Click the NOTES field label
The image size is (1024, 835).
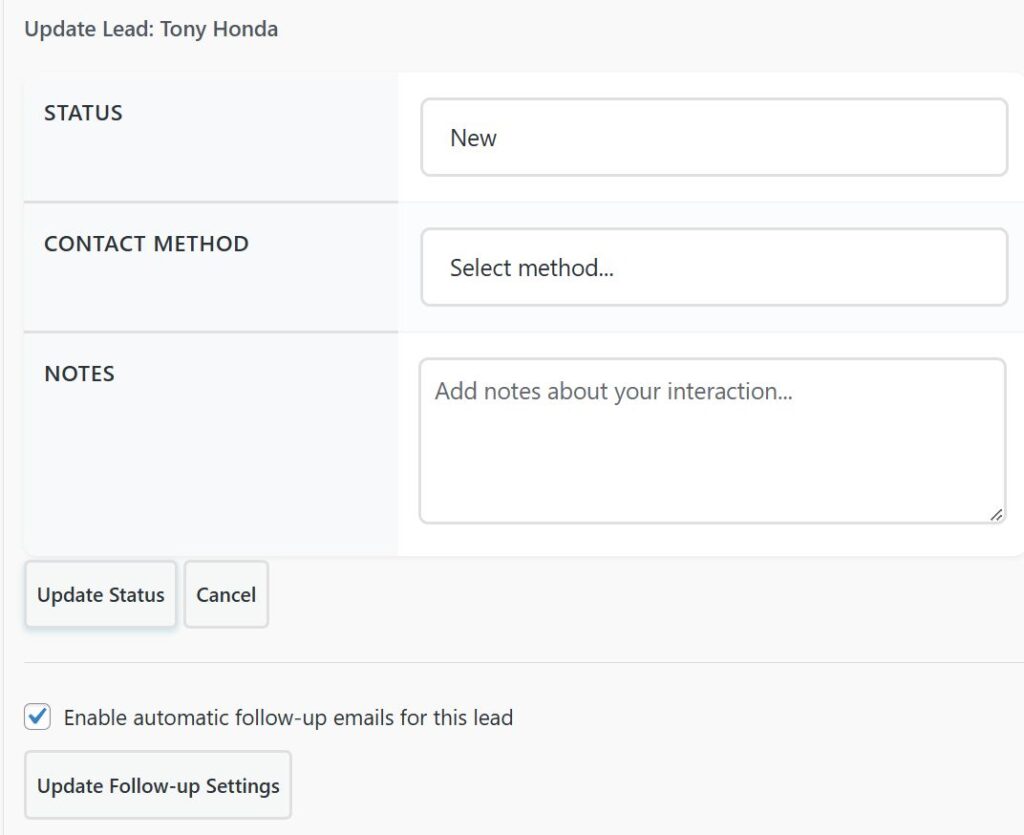[79, 374]
